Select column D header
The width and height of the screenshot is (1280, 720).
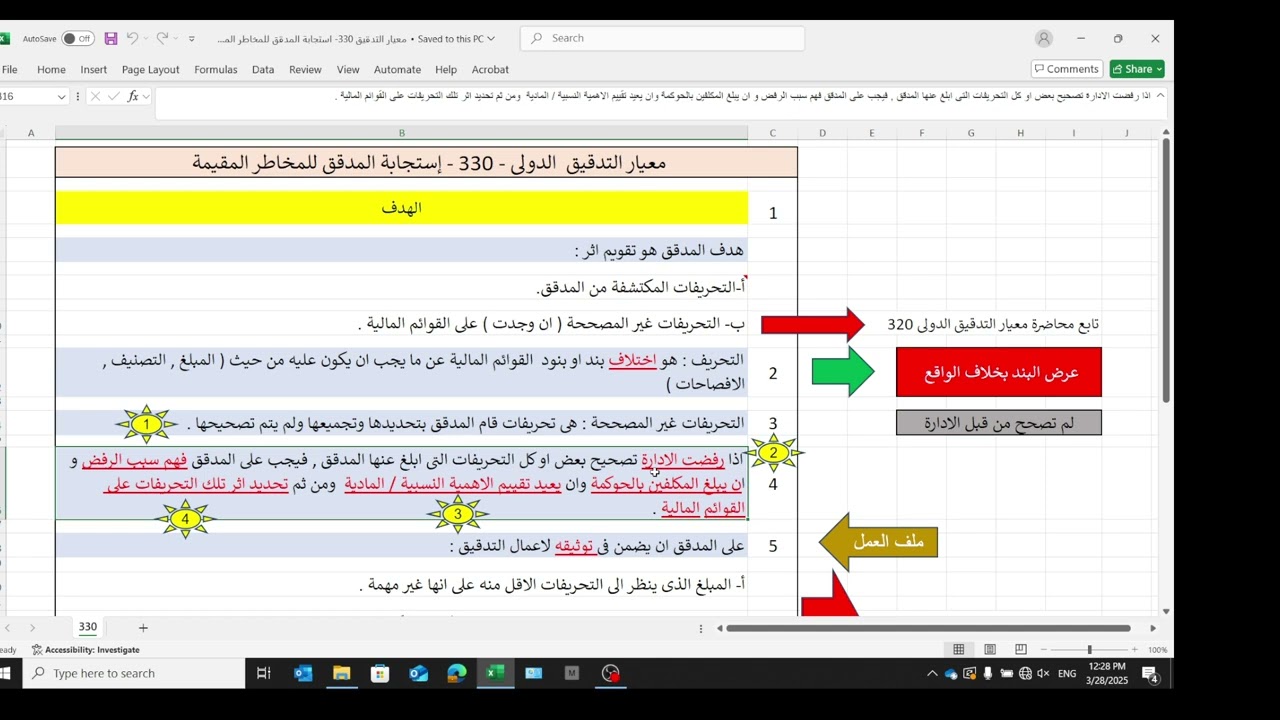click(x=822, y=133)
